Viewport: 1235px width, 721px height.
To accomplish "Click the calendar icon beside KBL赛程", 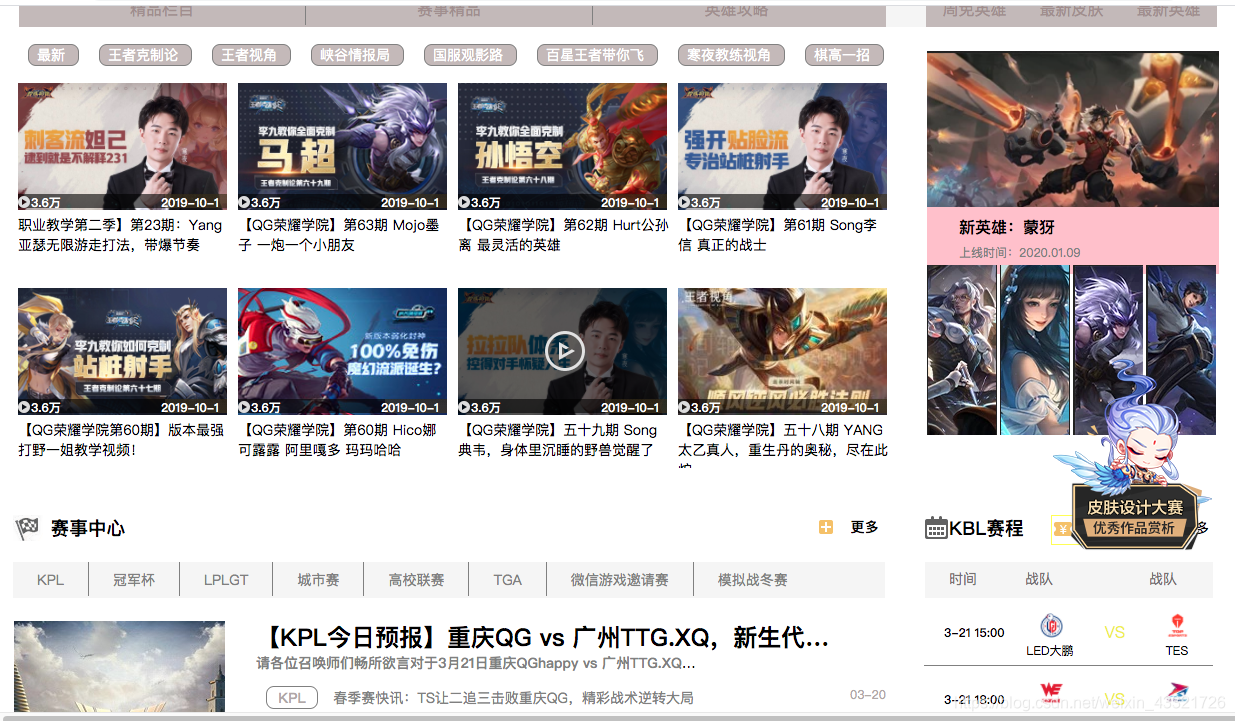I will coord(936,528).
